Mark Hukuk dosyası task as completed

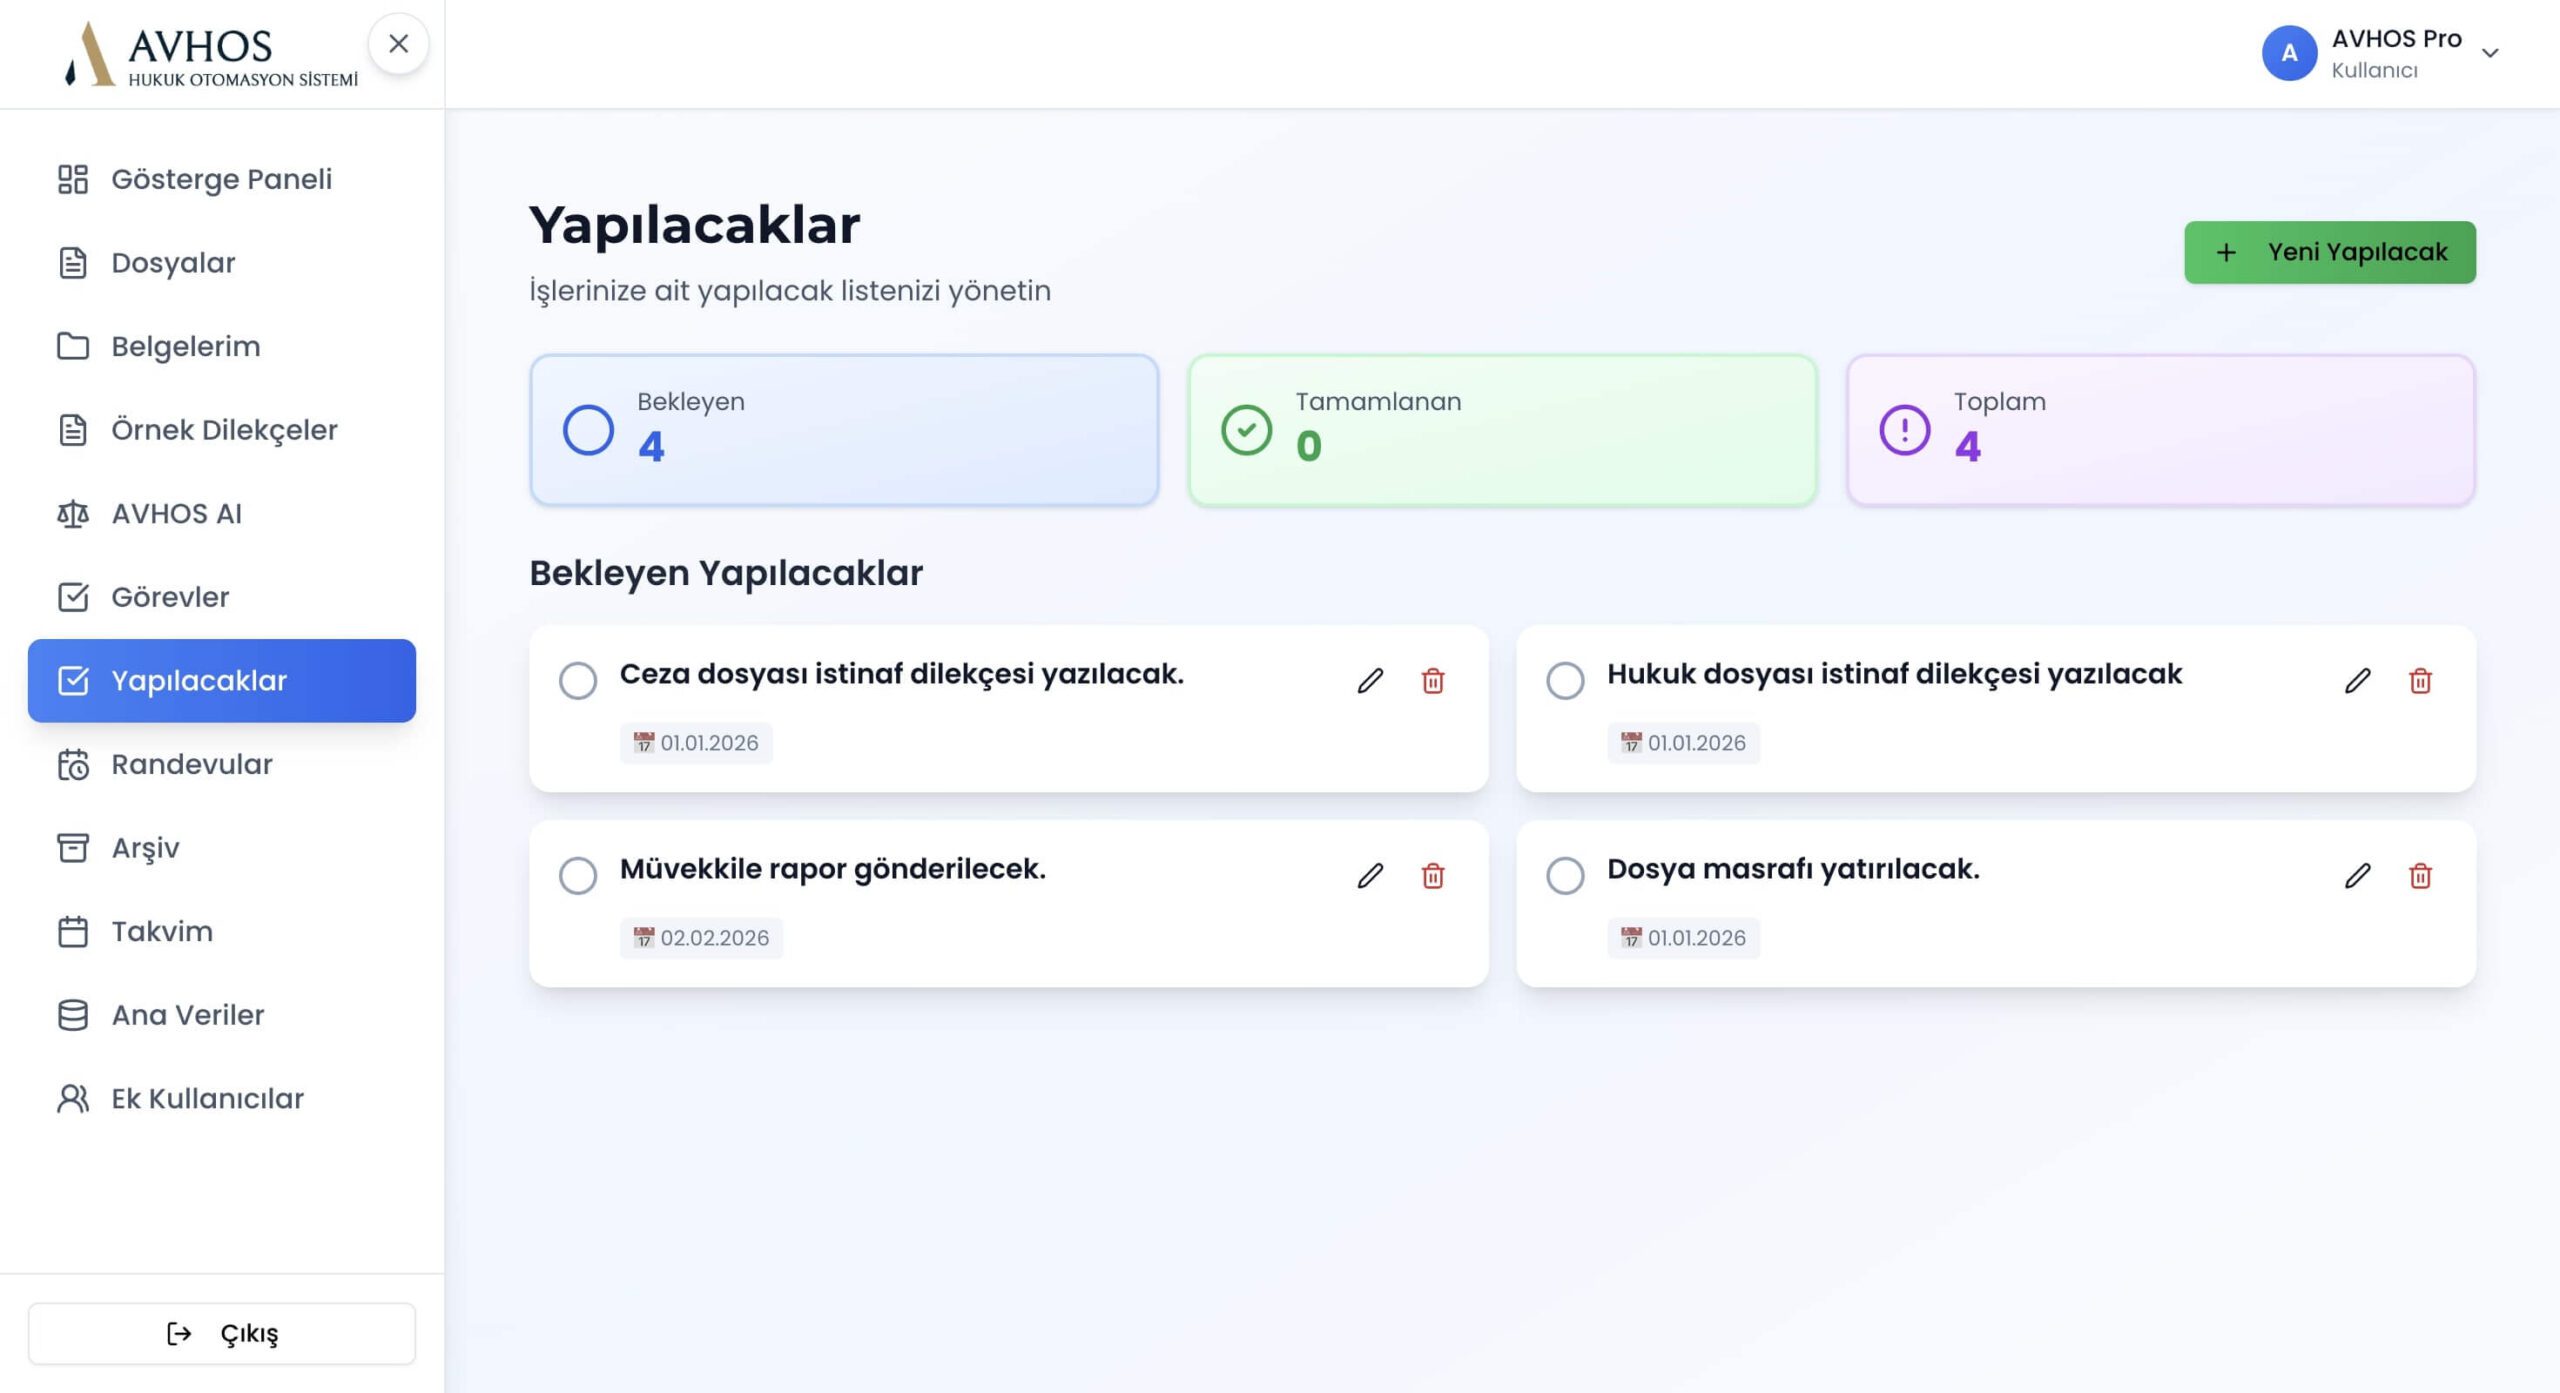(x=1565, y=681)
